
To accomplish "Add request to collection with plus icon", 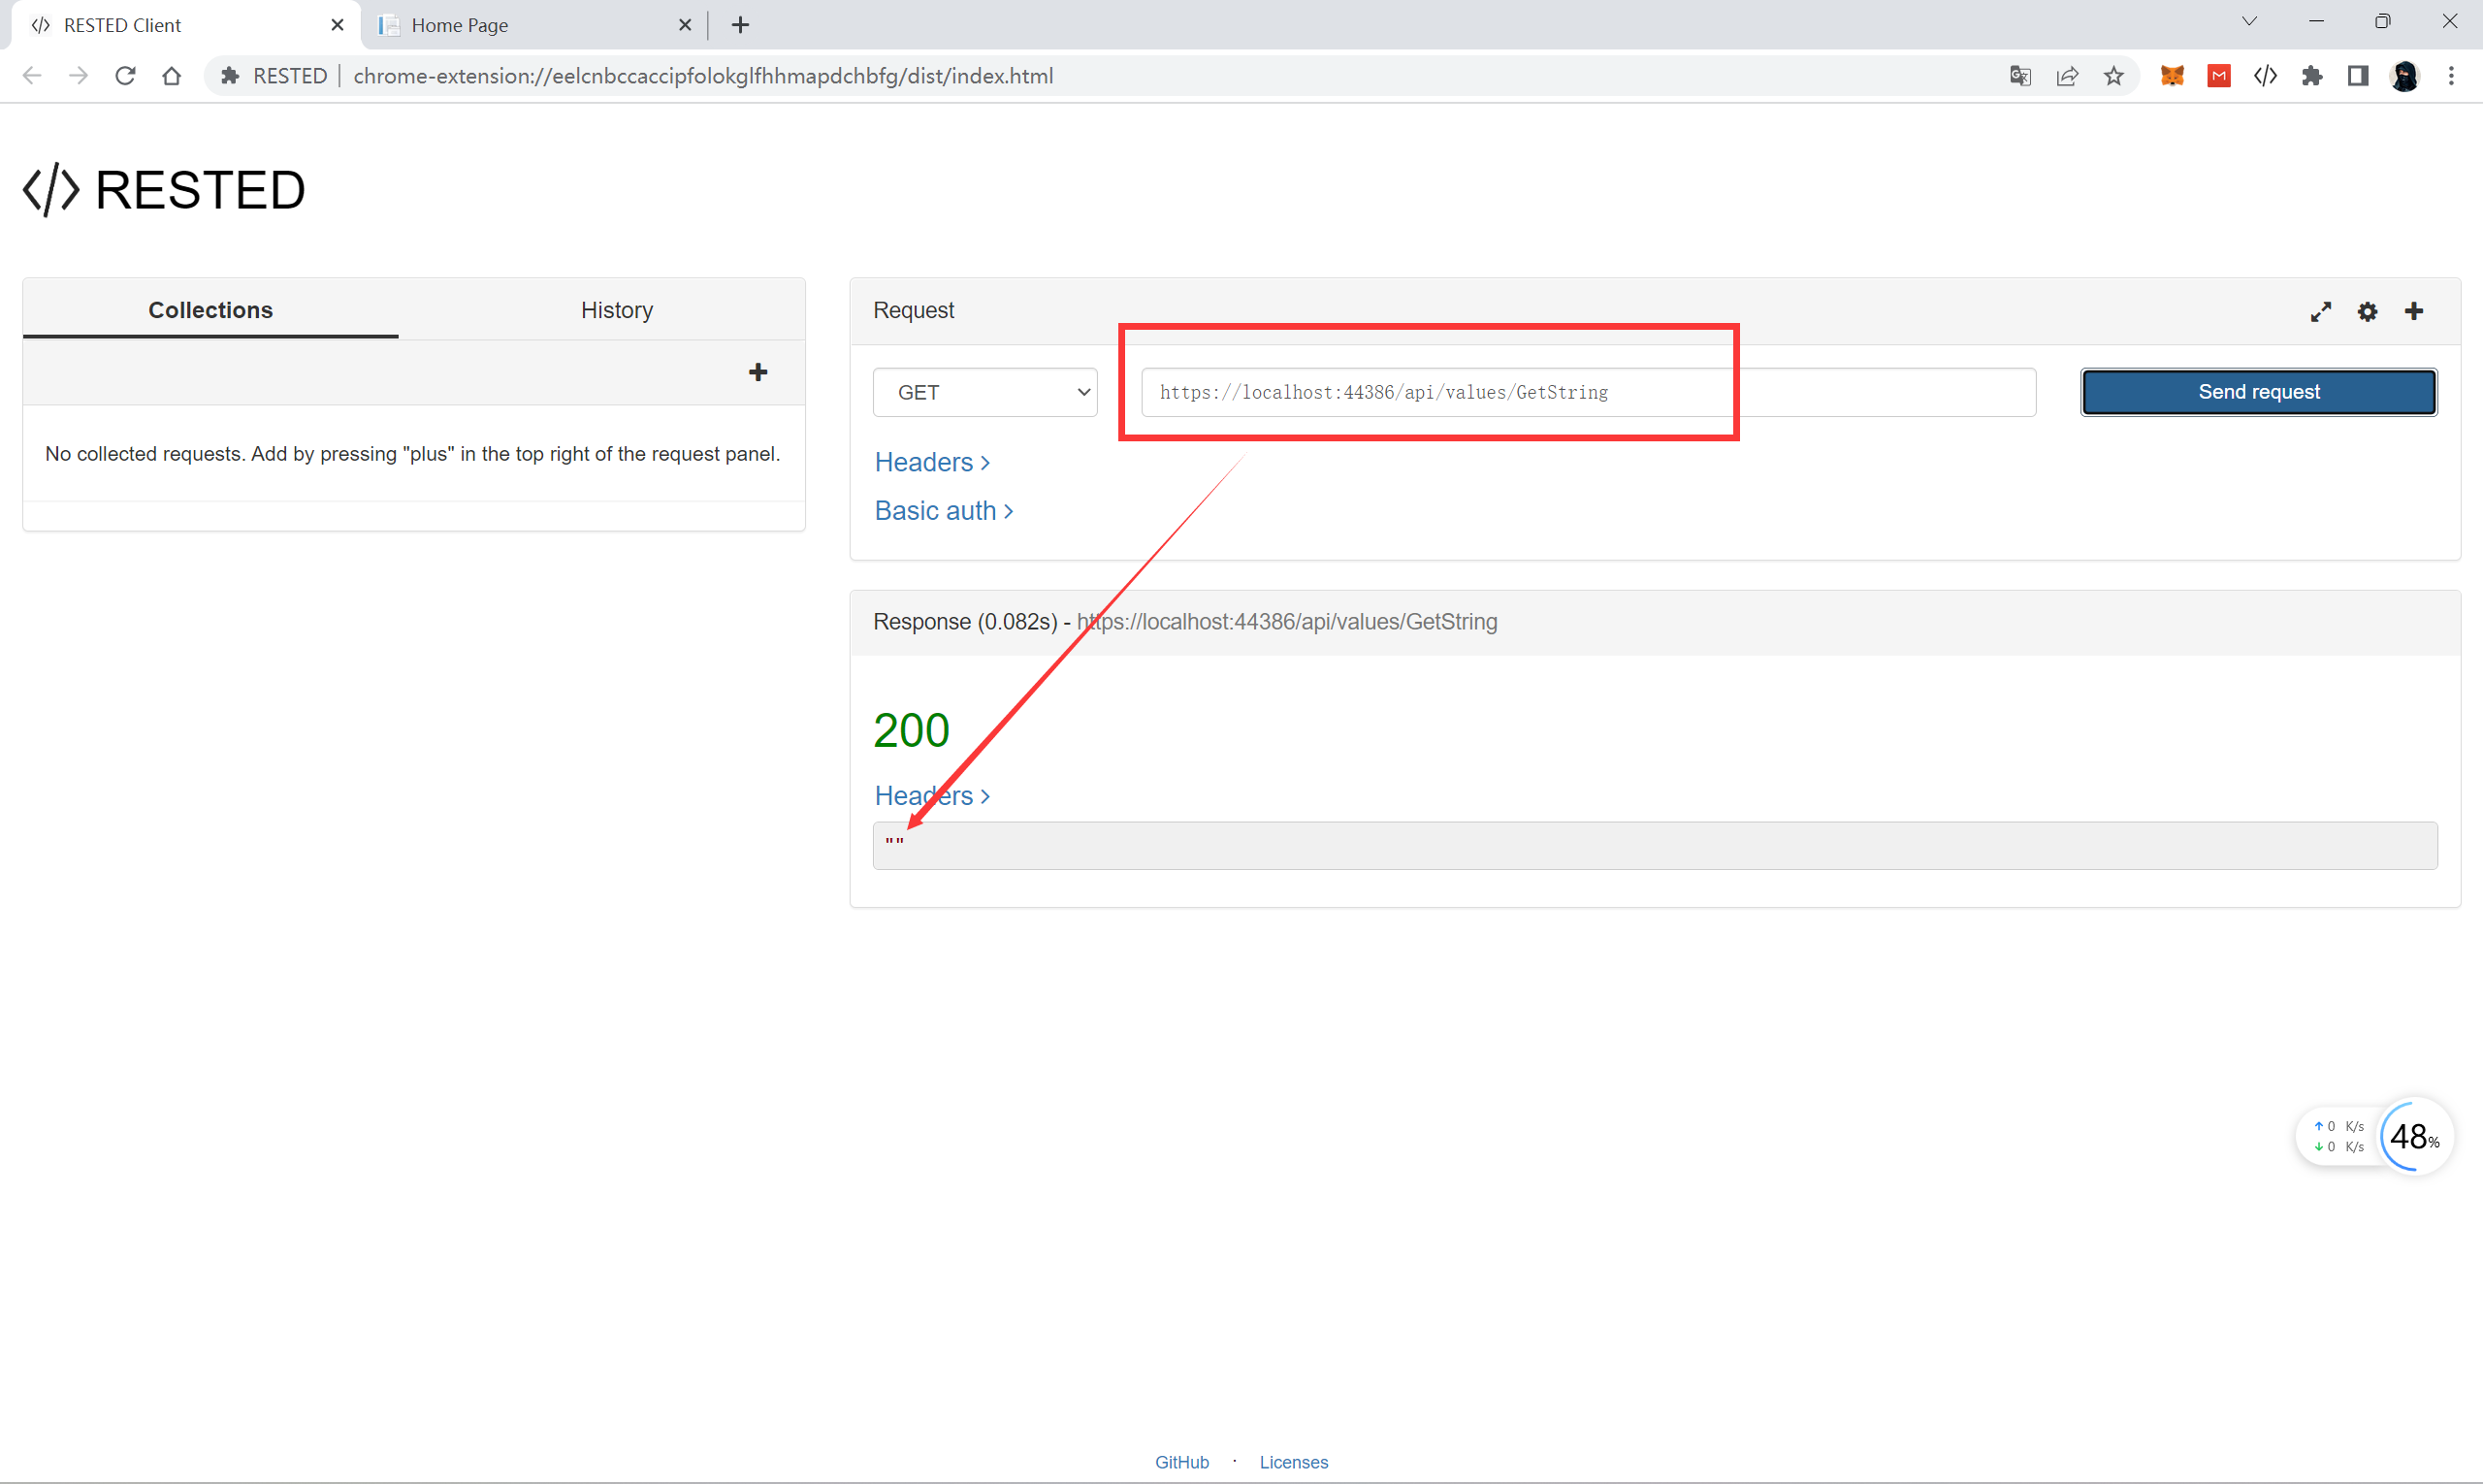I will tap(2413, 312).
